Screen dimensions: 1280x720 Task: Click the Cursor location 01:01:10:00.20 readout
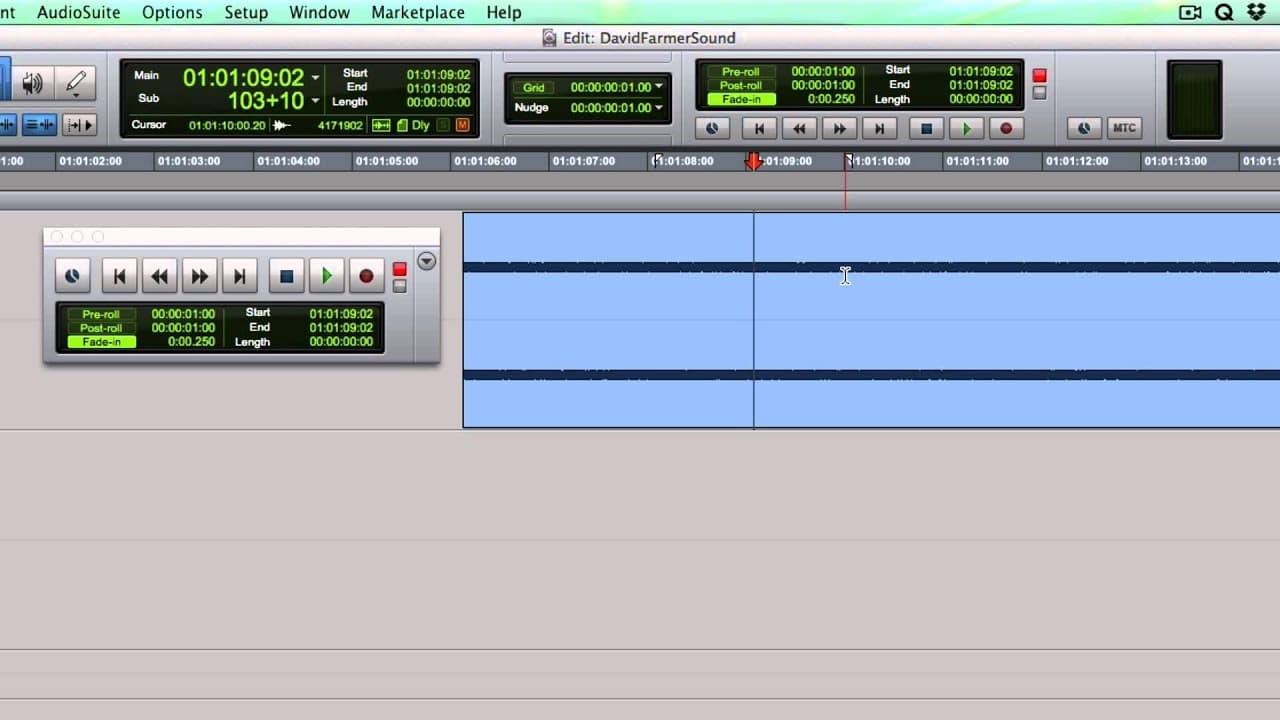[x=227, y=125]
